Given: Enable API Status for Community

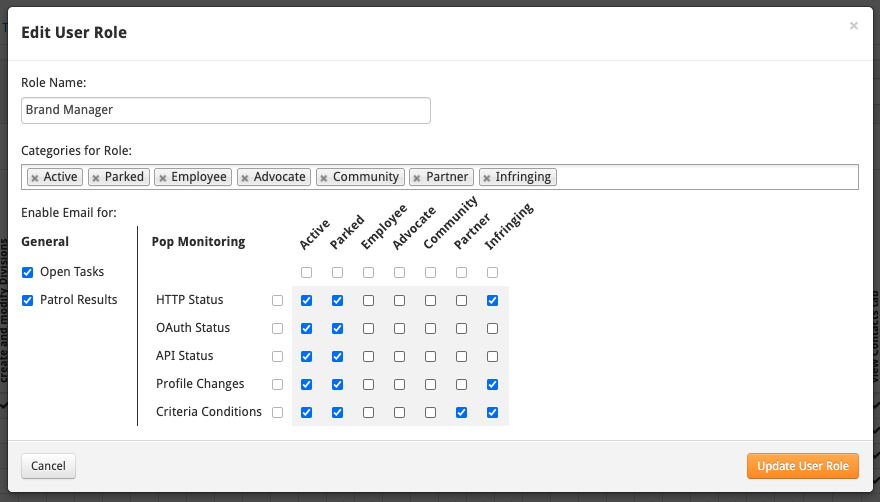Looking at the screenshot, I should click(x=430, y=356).
